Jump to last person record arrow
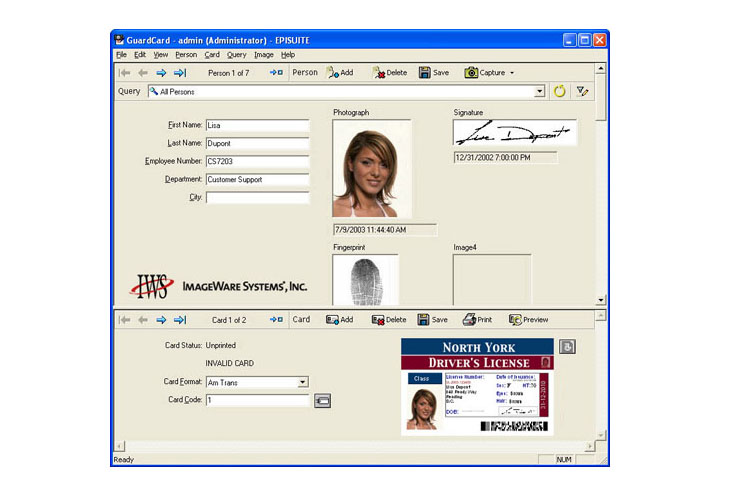750x500 pixels. [180, 73]
